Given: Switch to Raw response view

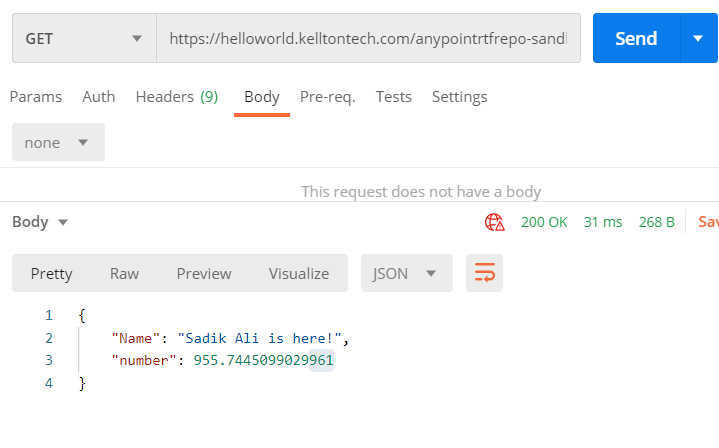Looking at the screenshot, I should [125, 273].
